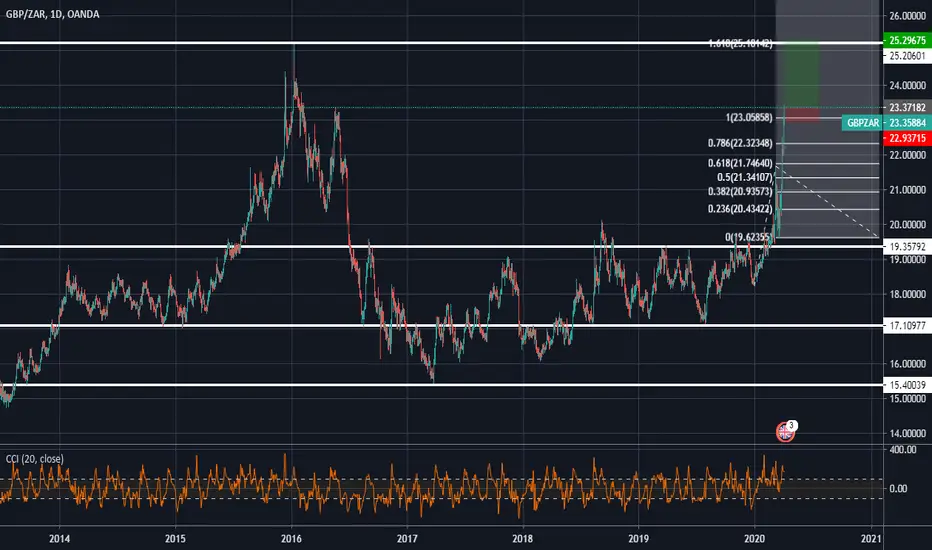The image size is (932, 550).
Task: Click the 18.00000 price axis label
Action: point(908,294)
